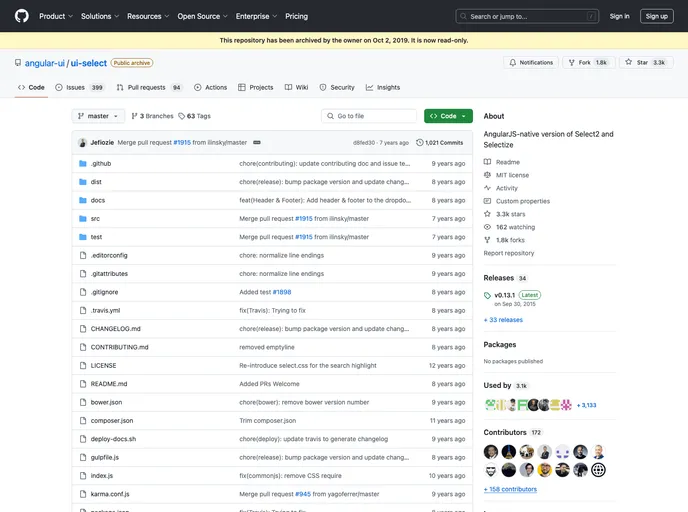Click the ellipsis commit message expander
This screenshot has height=512, width=688.
click(x=257, y=143)
